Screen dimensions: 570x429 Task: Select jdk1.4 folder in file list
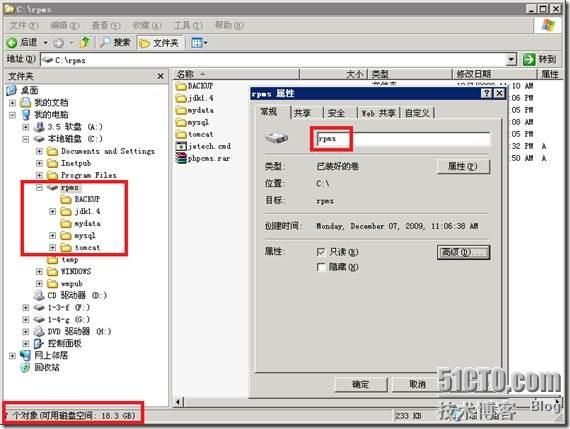coord(194,98)
